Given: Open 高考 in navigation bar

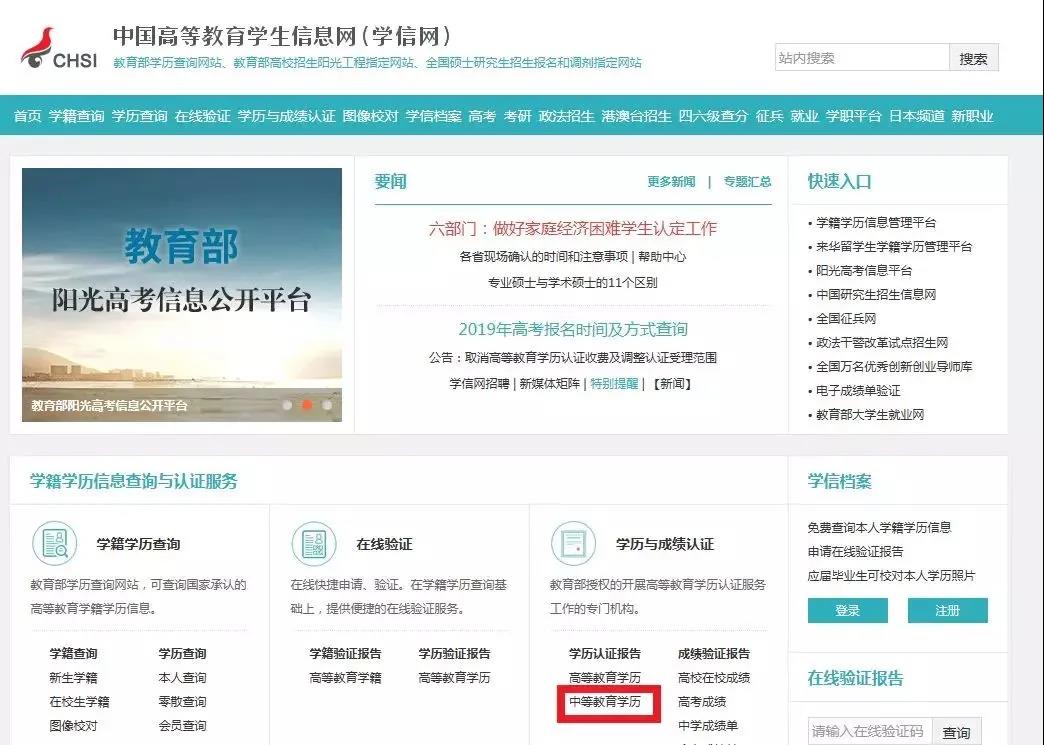Looking at the screenshot, I should [482, 116].
